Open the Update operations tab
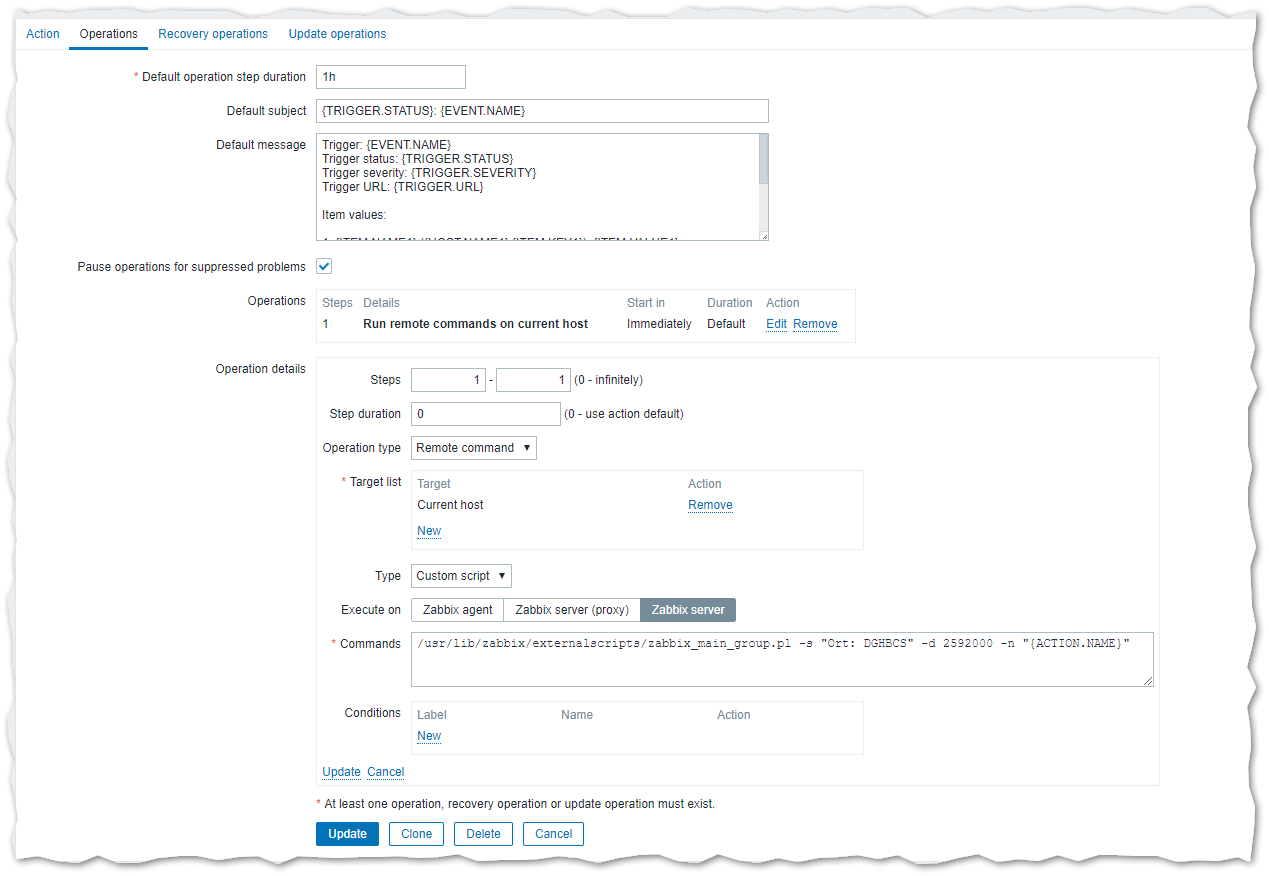1269x876 pixels. pyautogui.click(x=337, y=34)
